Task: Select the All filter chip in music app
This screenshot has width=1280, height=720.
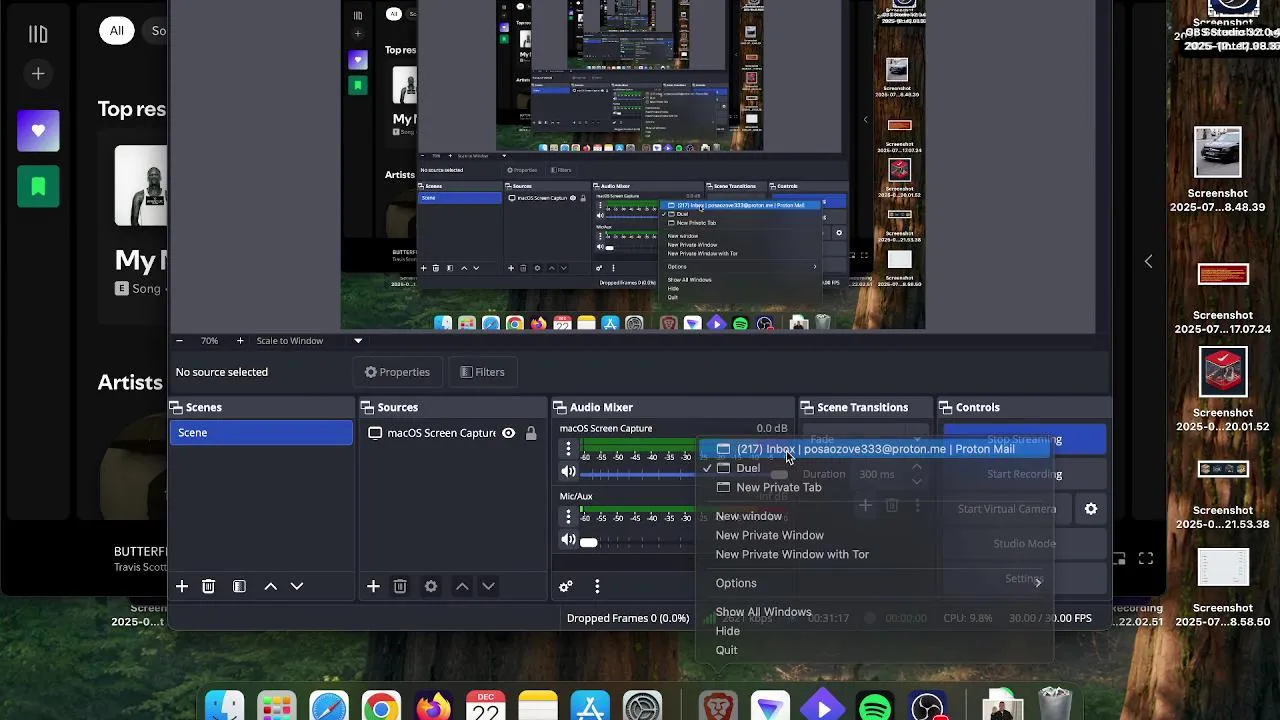Action: (x=117, y=30)
